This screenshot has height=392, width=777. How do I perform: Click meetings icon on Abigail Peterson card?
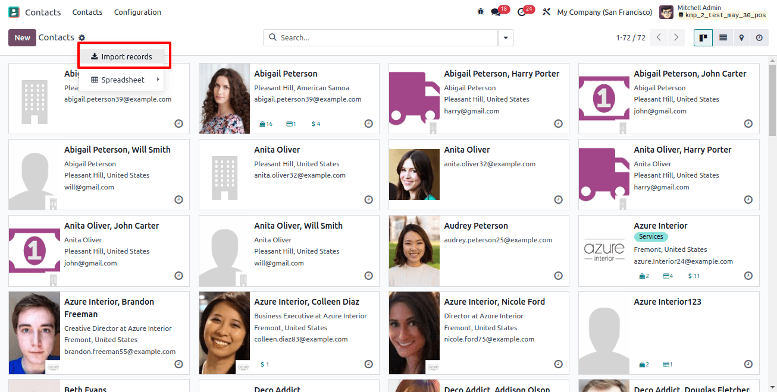(x=266, y=124)
